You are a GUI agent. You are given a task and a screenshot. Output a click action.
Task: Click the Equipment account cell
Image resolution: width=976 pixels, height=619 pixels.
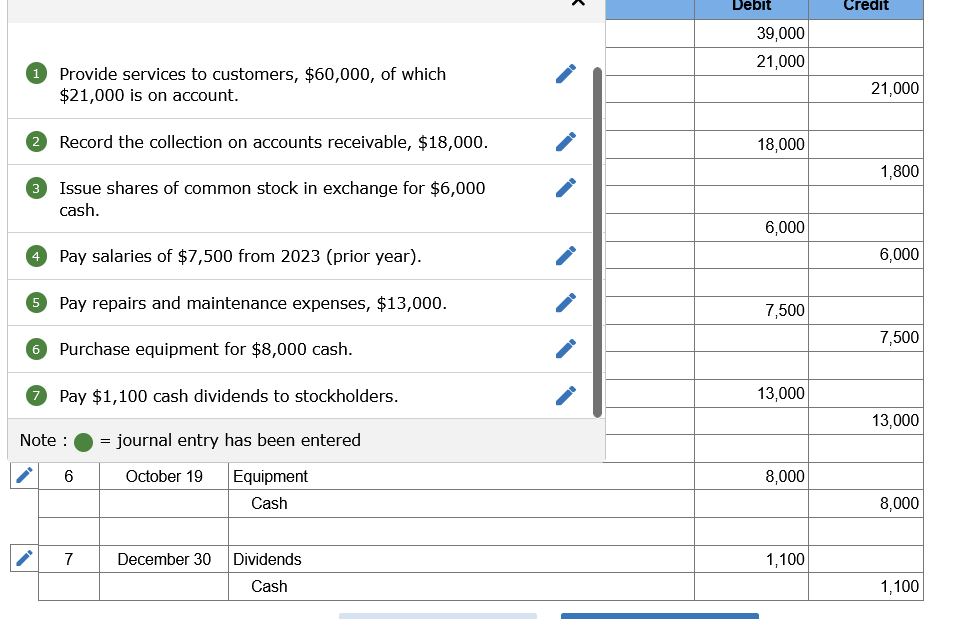pos(461,476)
